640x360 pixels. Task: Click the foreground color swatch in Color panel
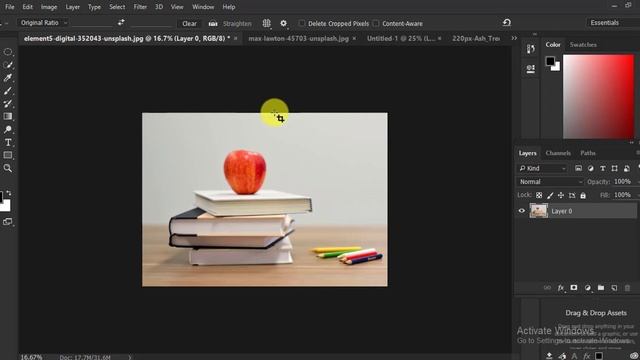(550, 61)
